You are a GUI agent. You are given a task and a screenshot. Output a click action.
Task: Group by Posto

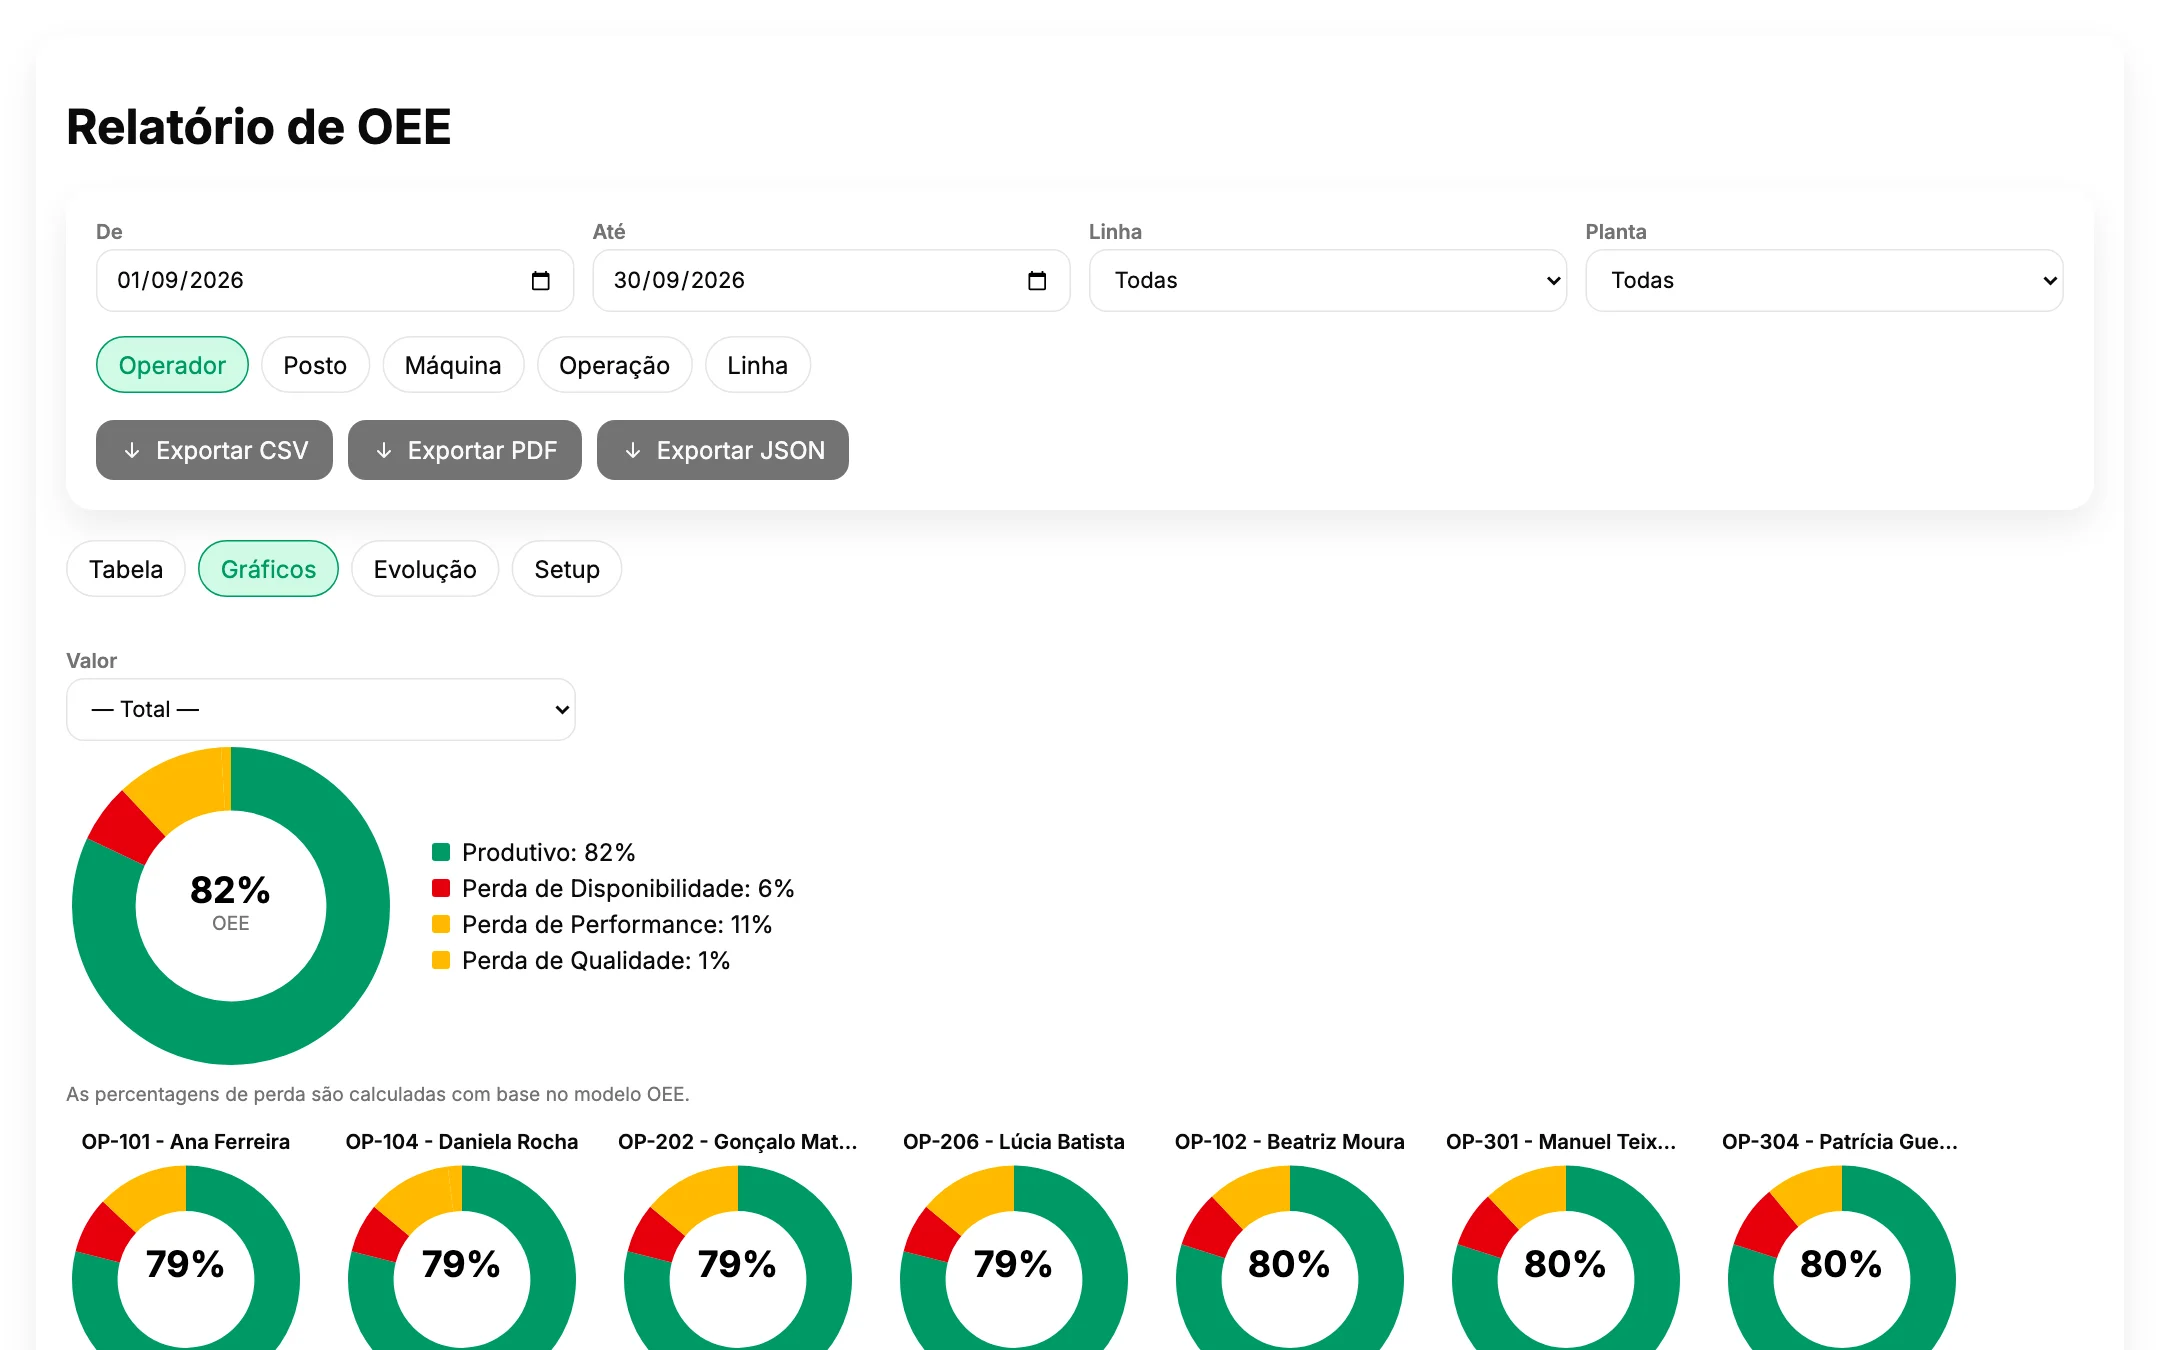pyautogui.click(x=315, y=365)
